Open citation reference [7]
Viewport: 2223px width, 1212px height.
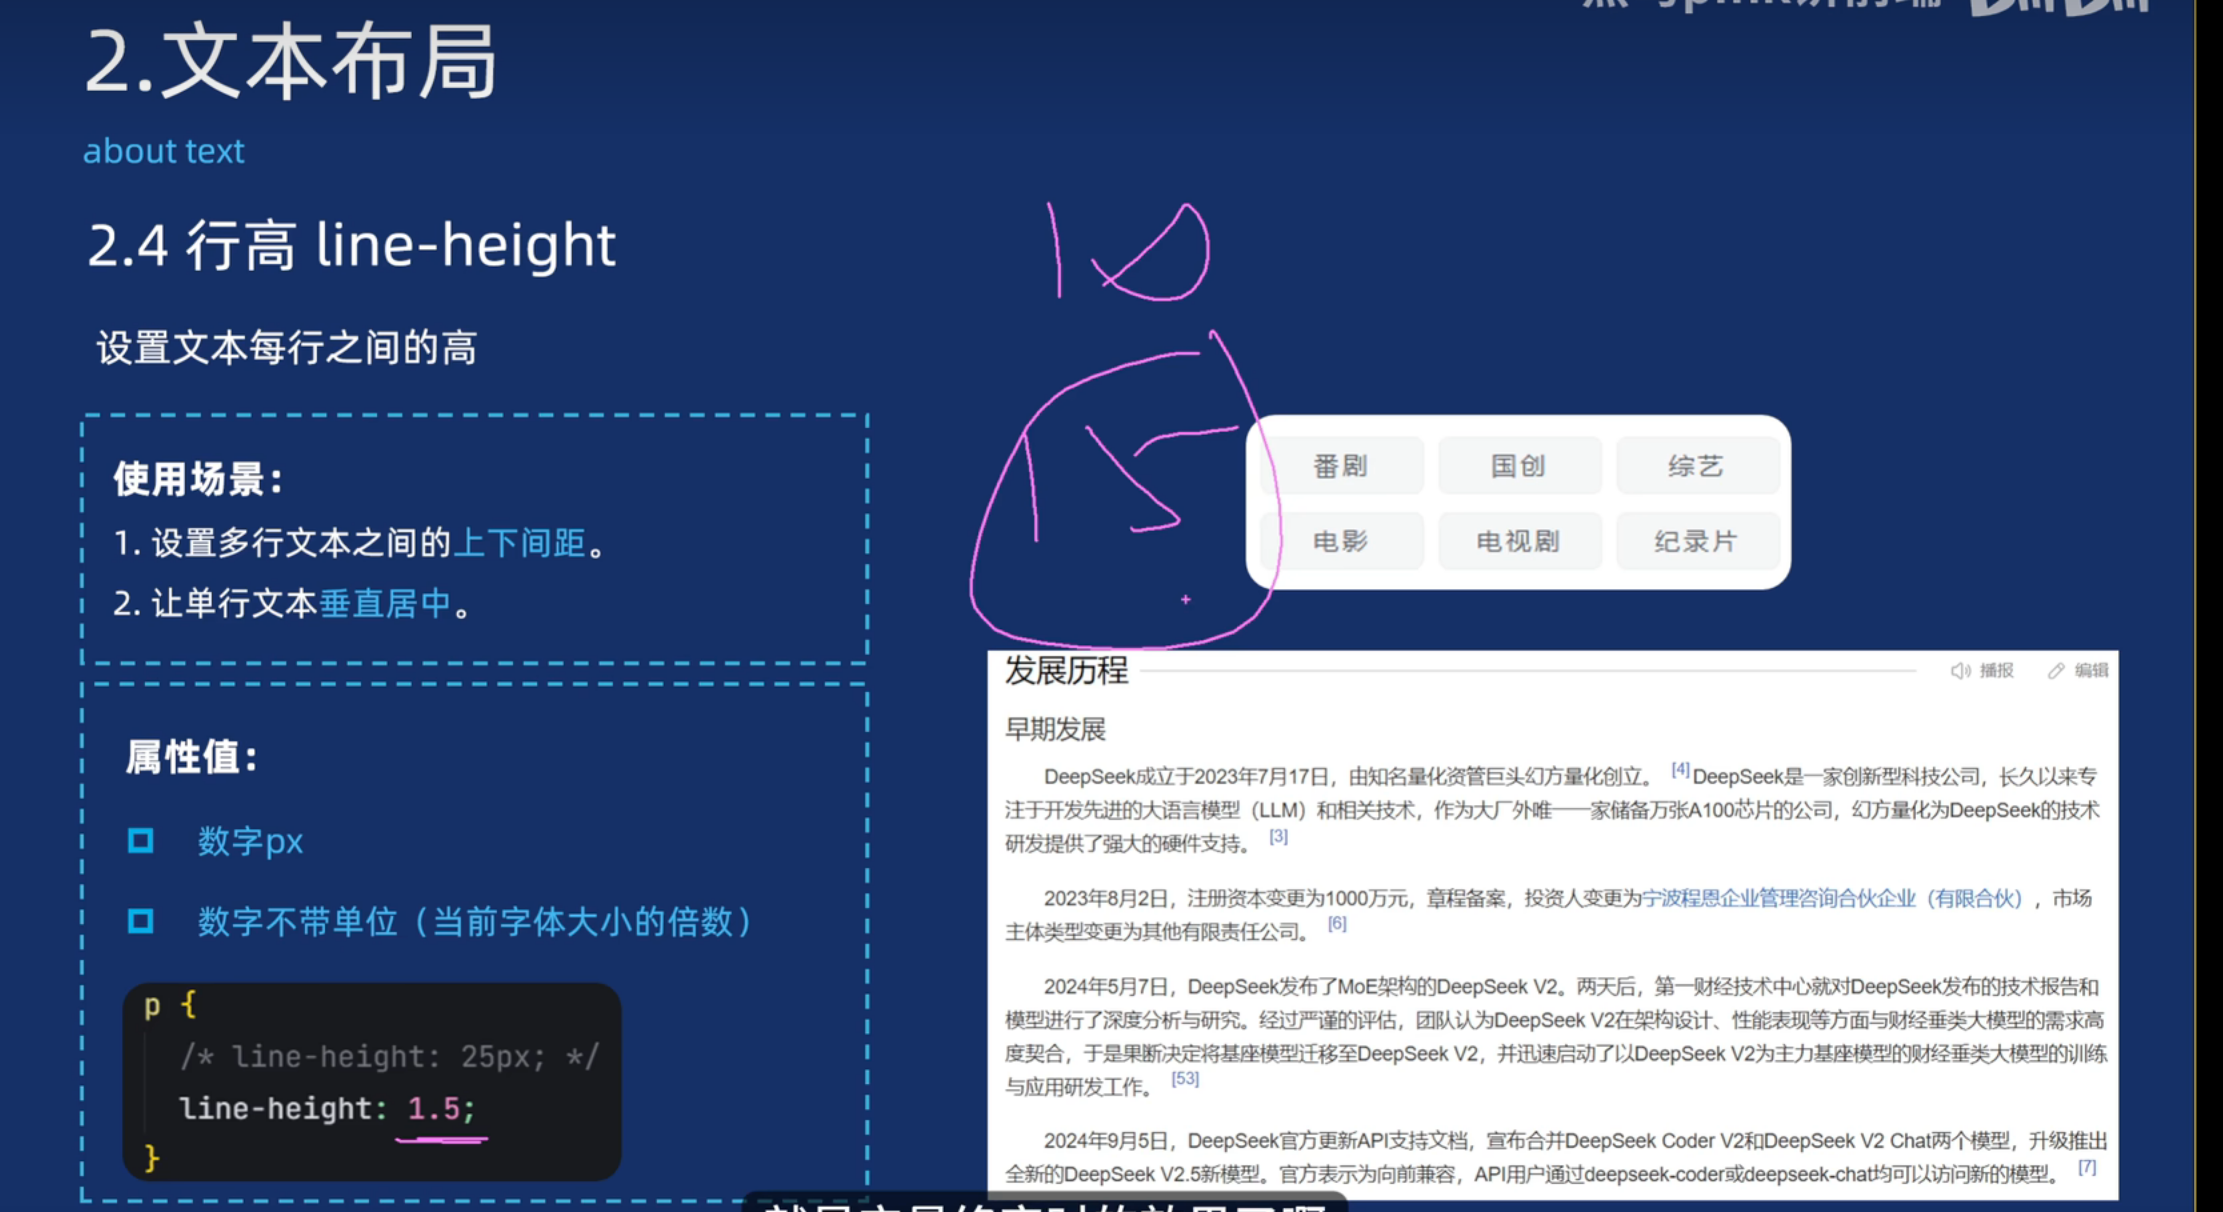click(x=2087, y=1167)
